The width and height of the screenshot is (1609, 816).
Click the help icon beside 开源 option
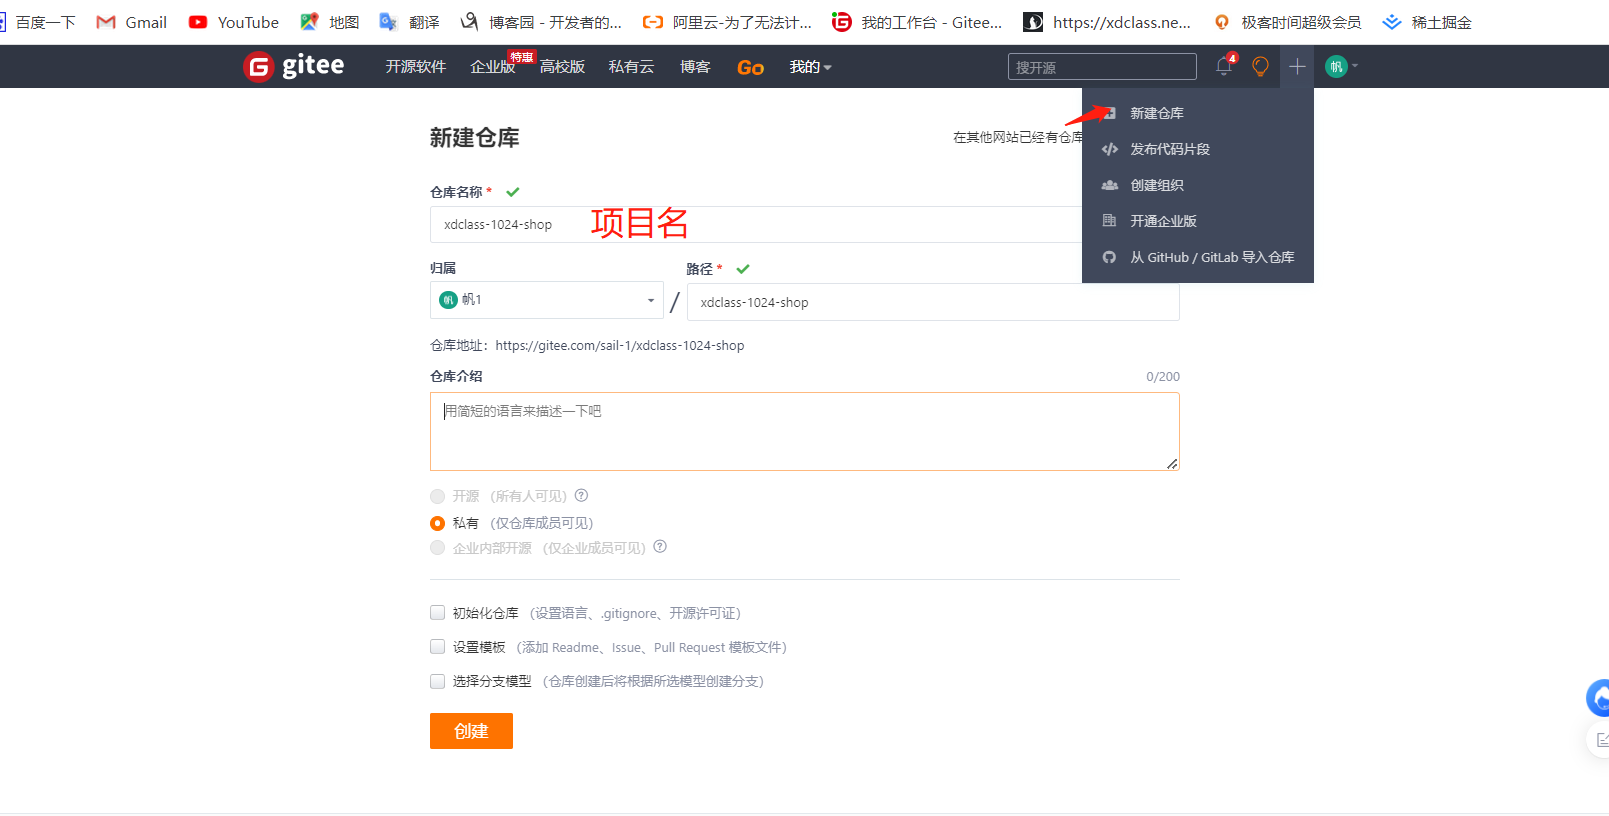point(581,495)
